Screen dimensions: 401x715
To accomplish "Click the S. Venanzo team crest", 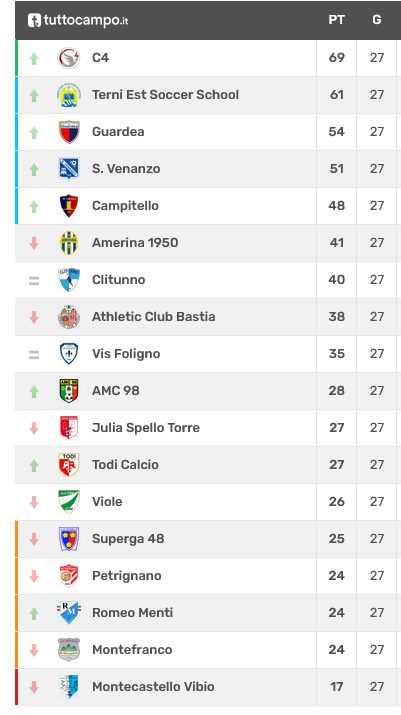I will [69, 169].
